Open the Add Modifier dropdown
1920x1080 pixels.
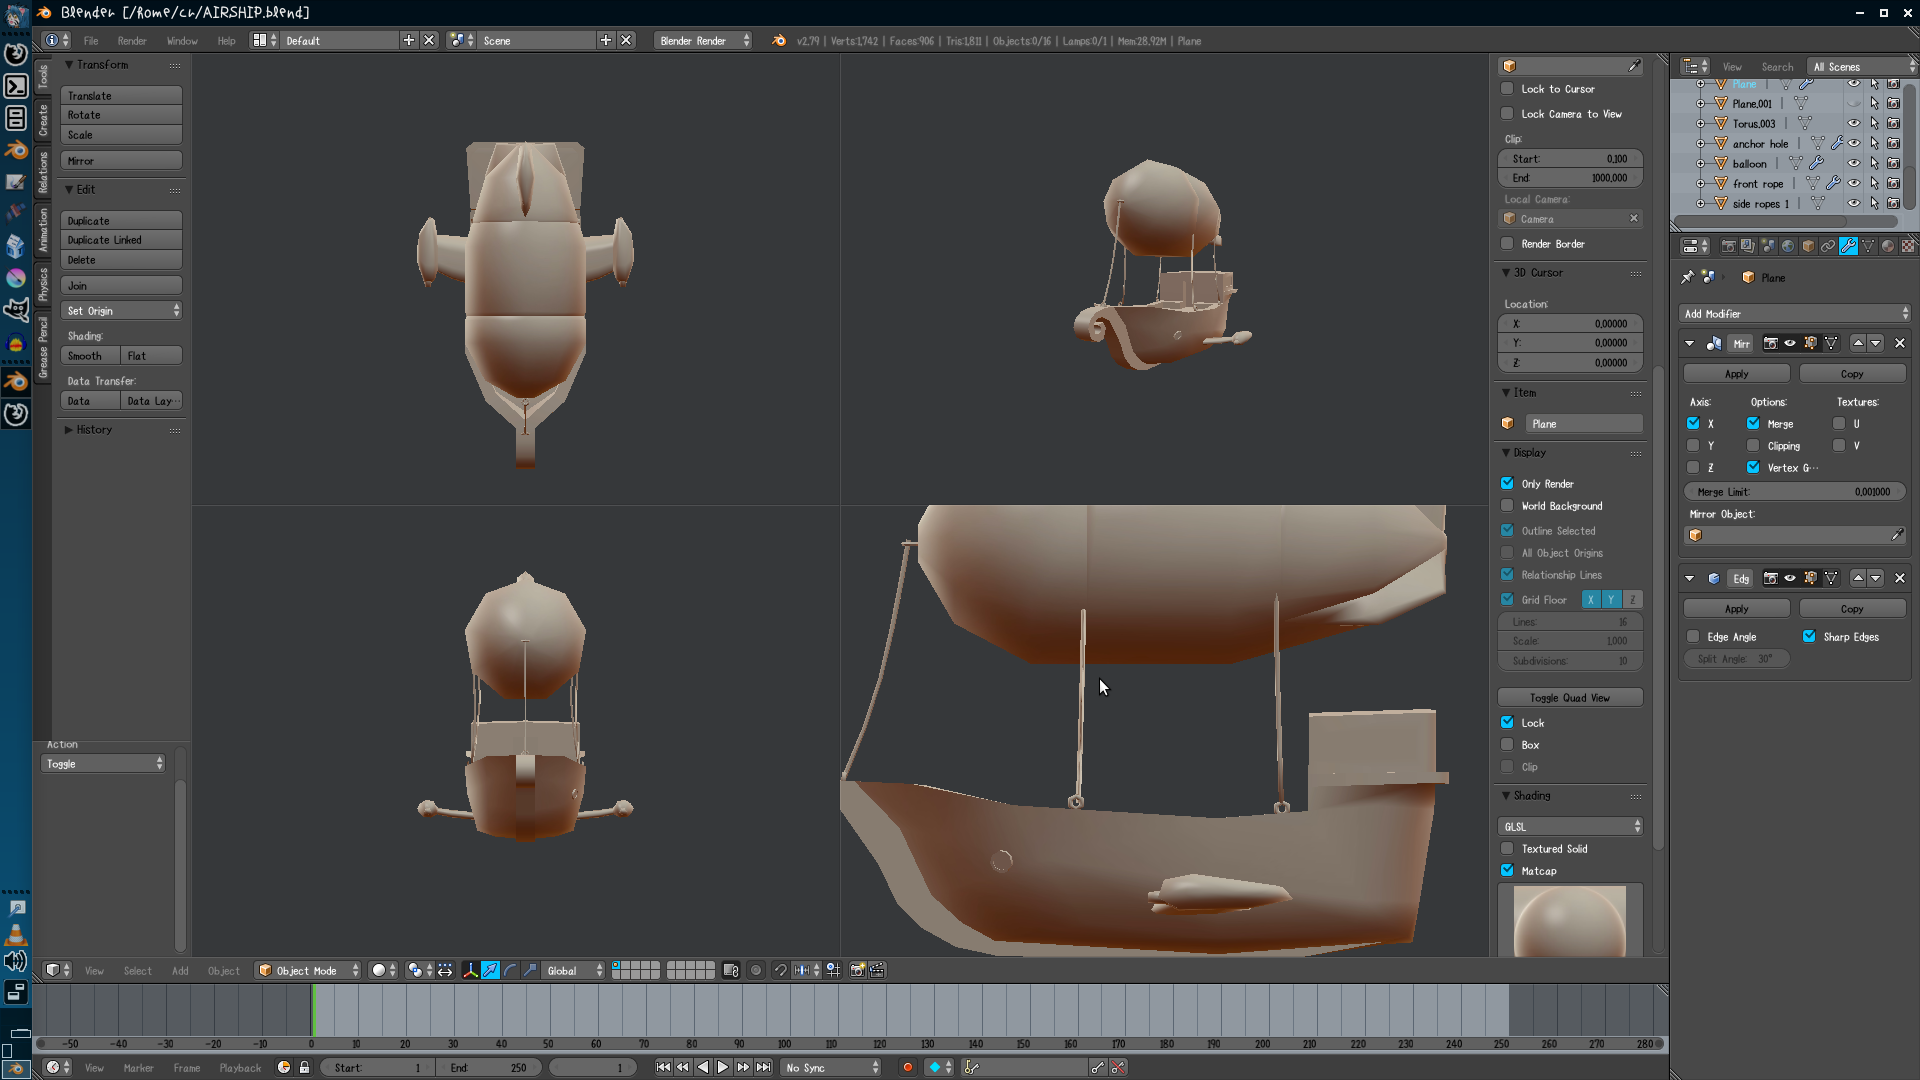1795,314
